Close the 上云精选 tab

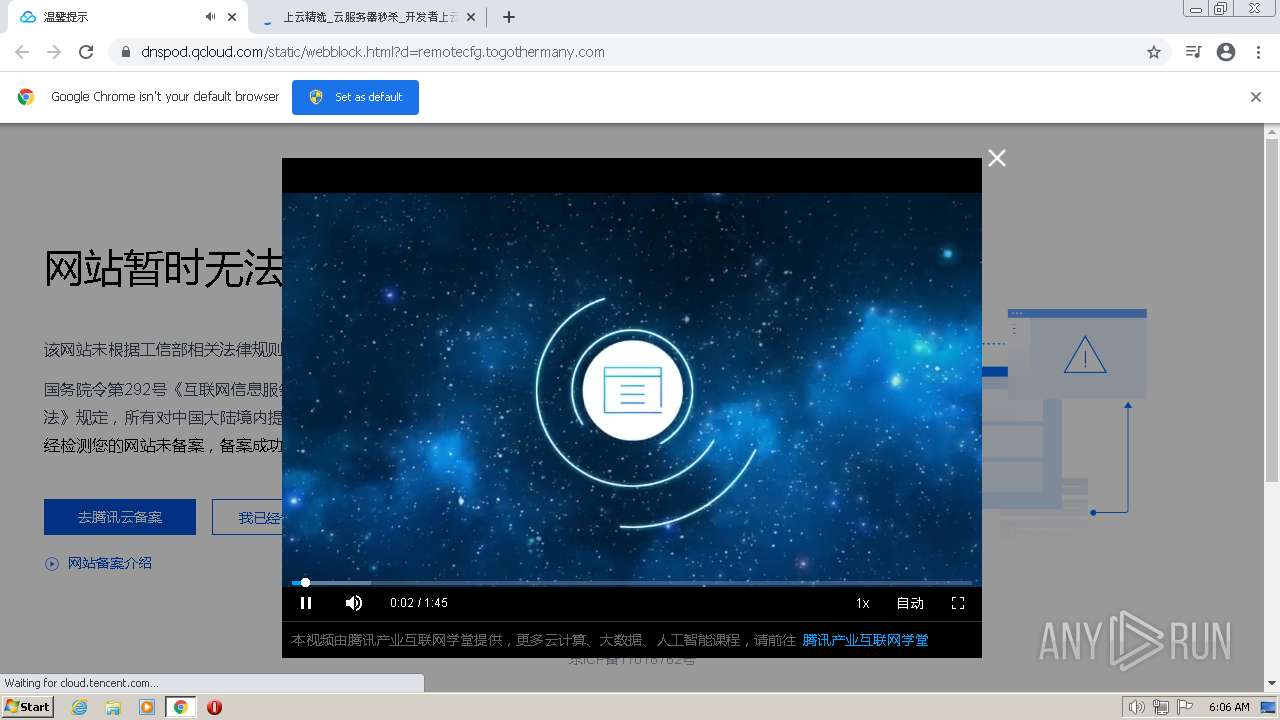(x=471, y=17)
